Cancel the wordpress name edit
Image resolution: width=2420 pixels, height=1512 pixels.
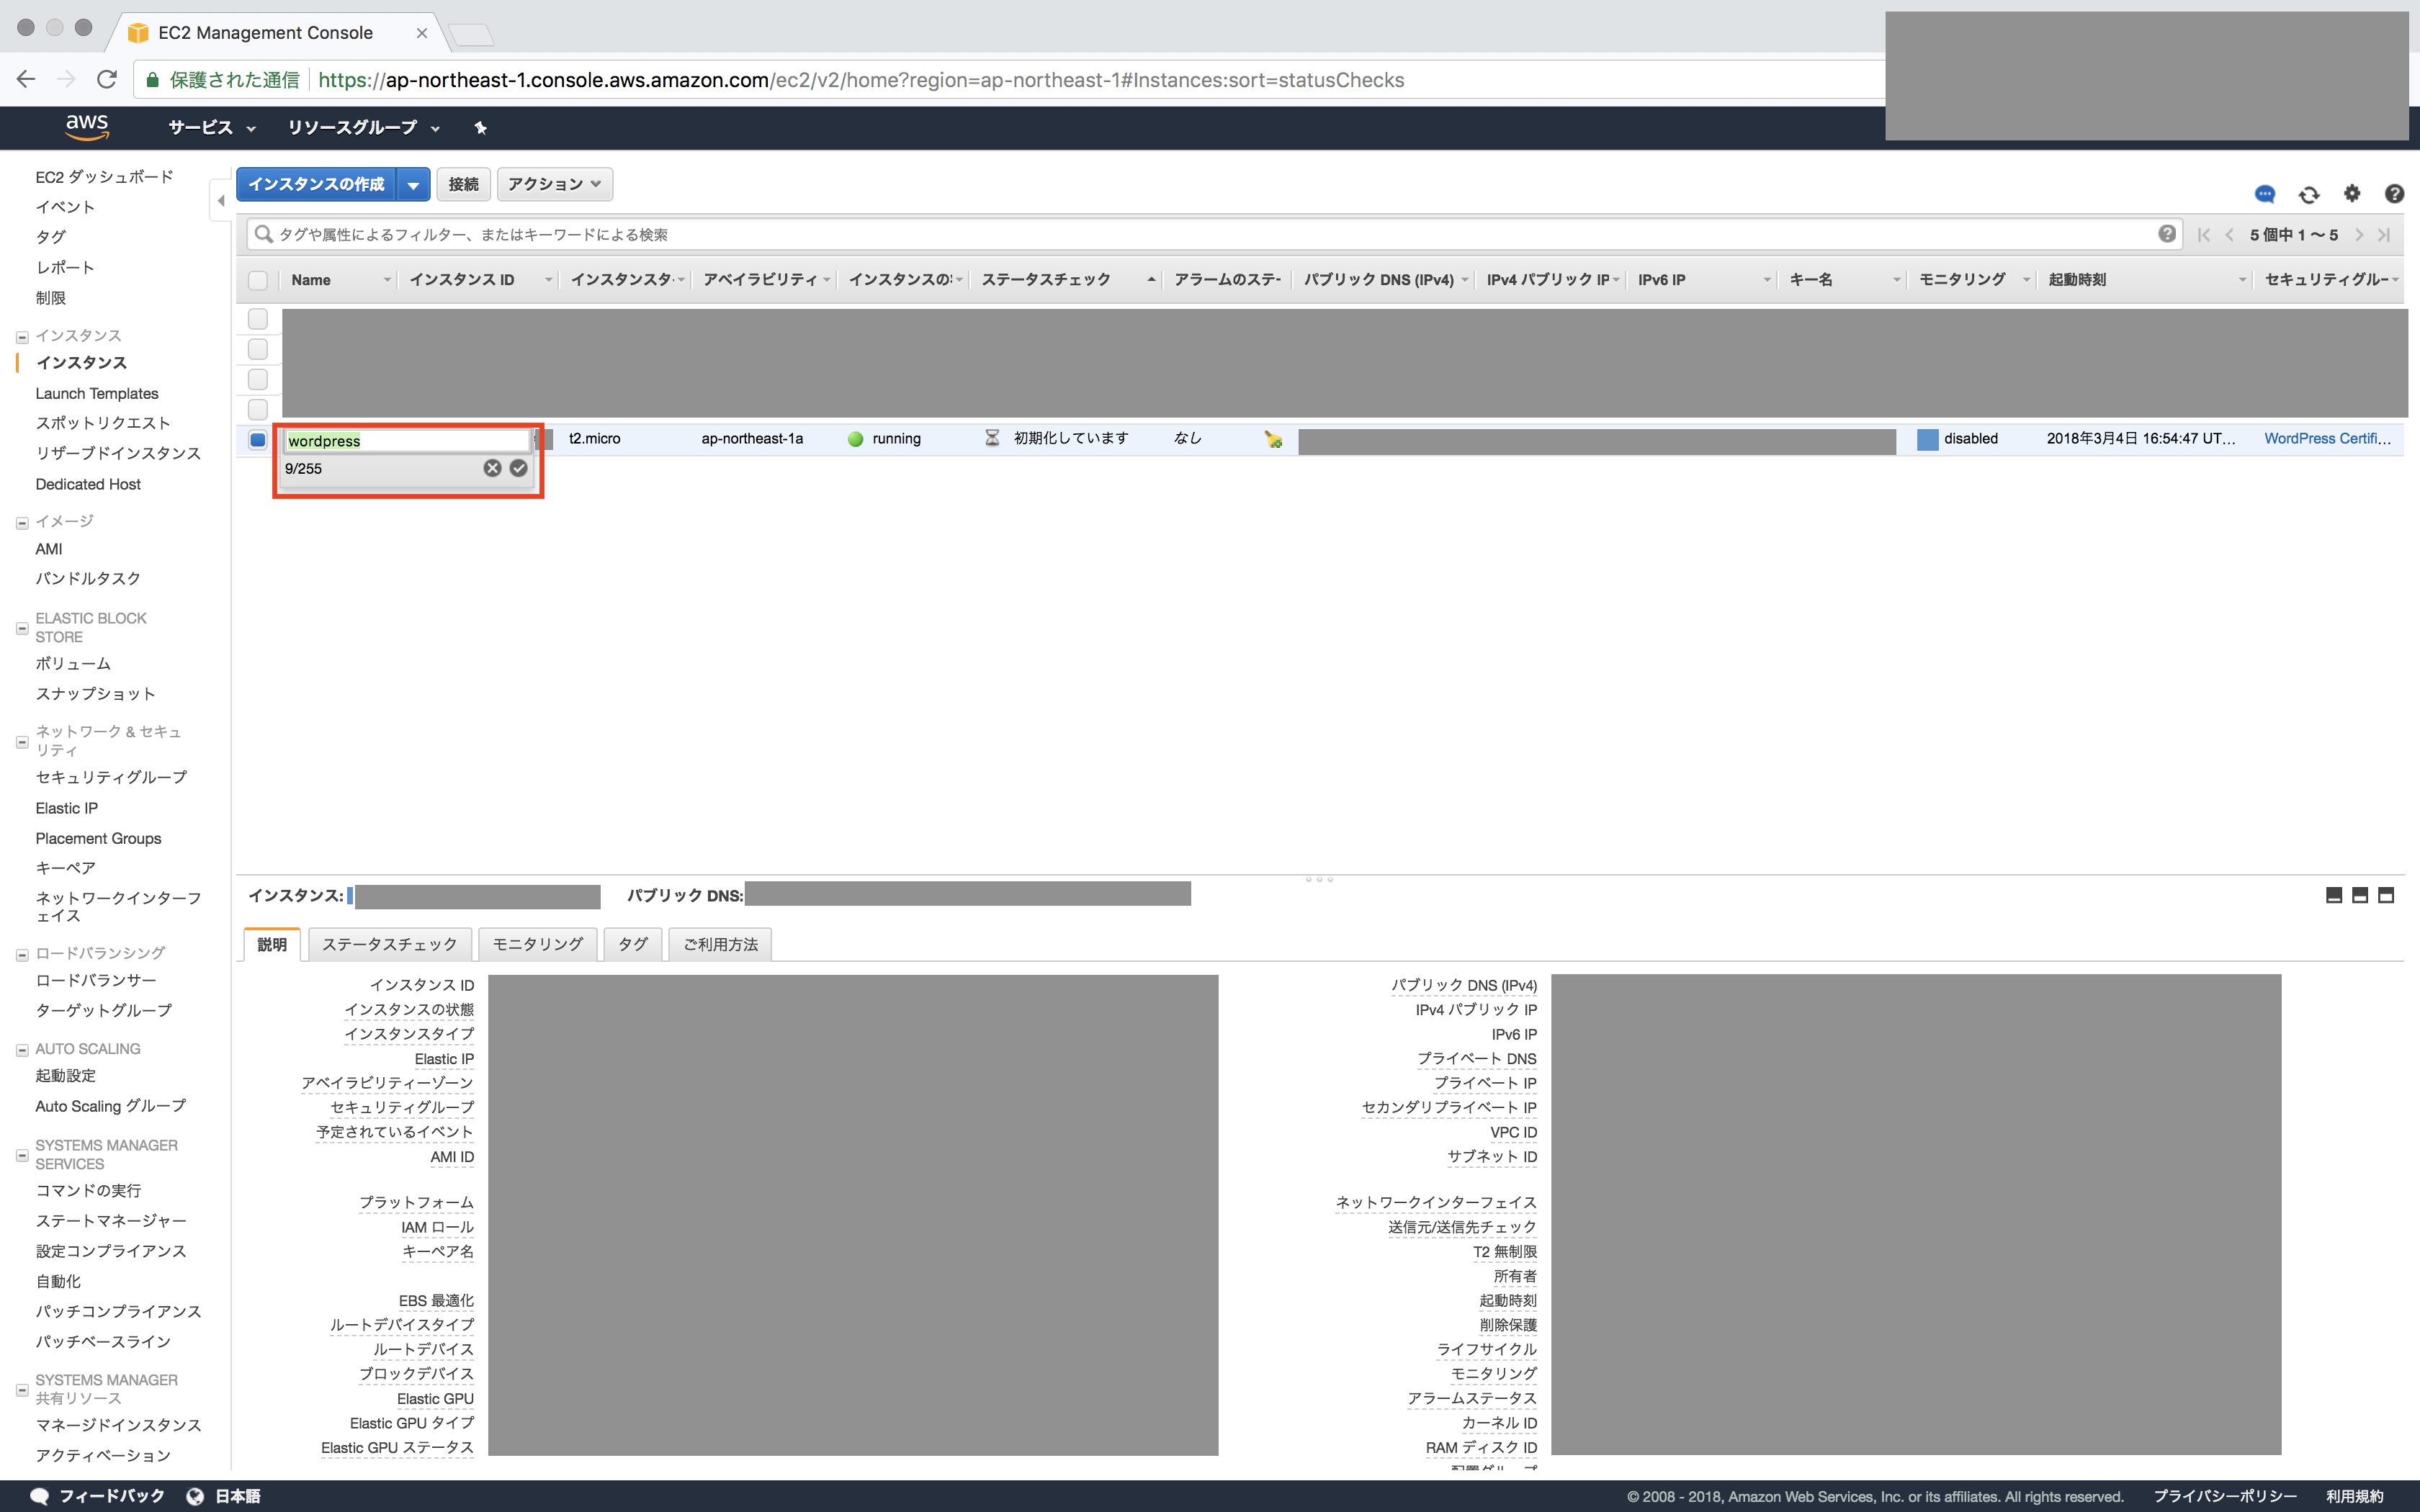pyautogui.click(x=492, y=468)
